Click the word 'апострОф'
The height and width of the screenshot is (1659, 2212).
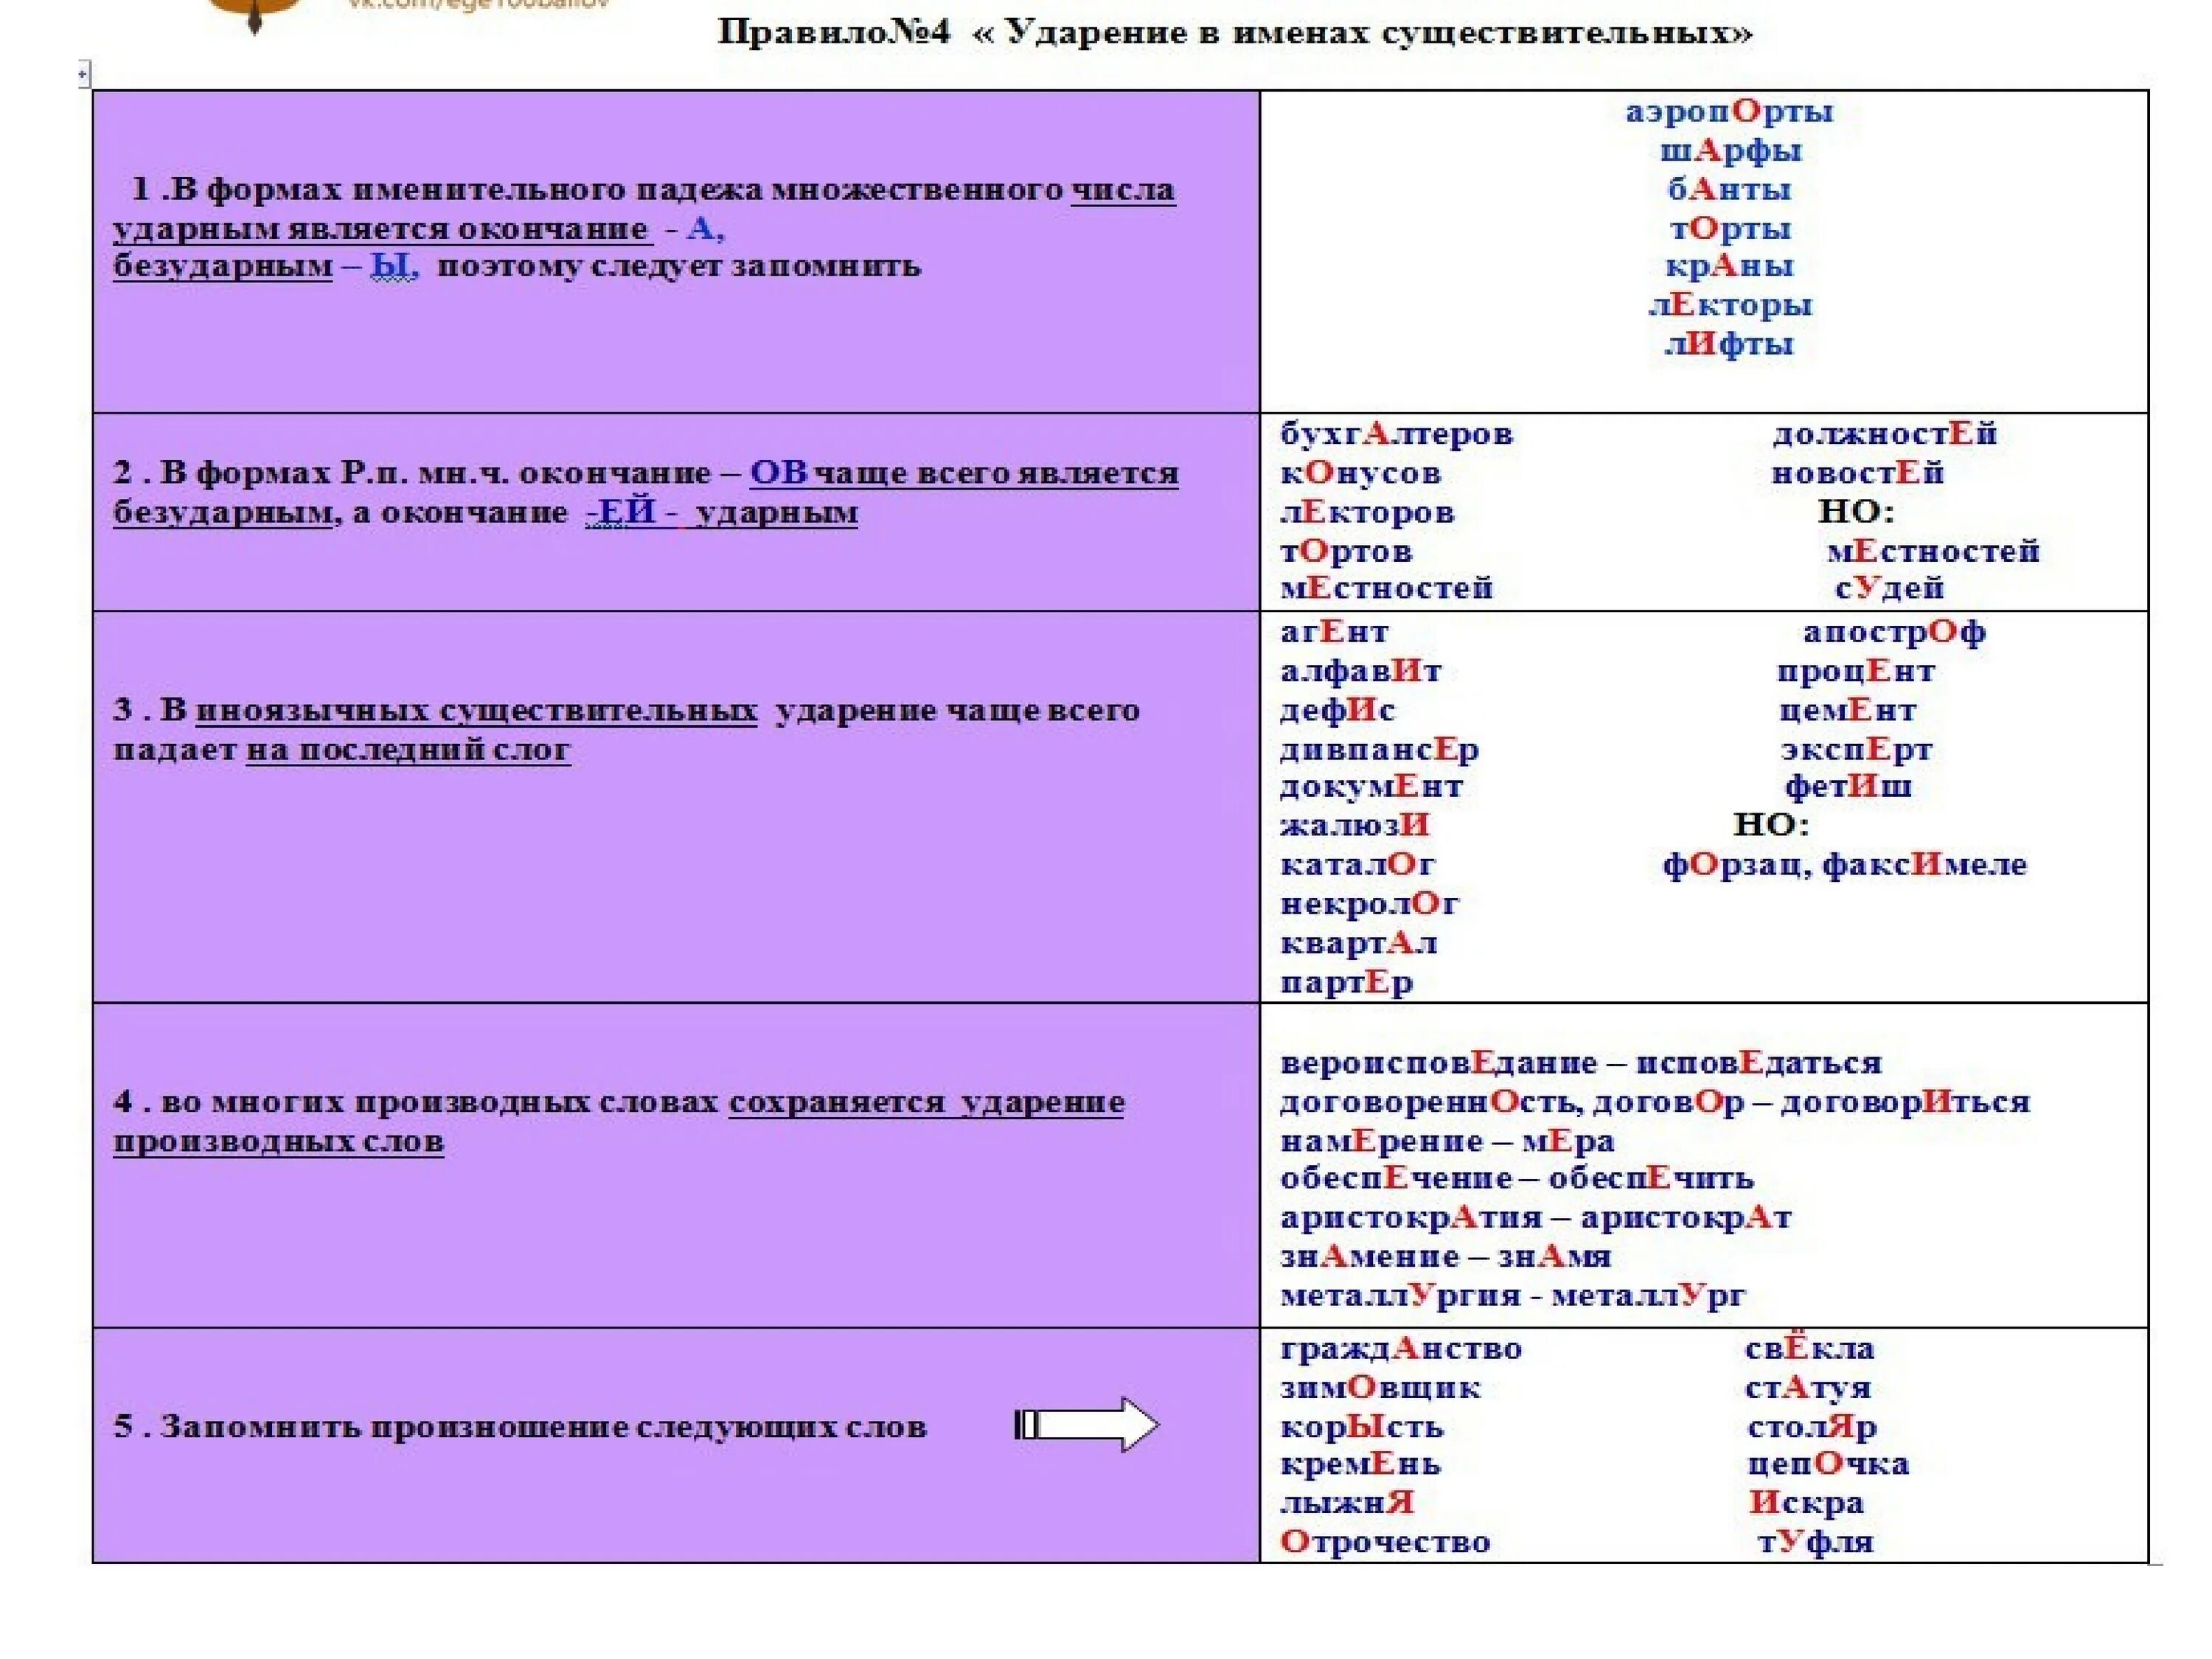click(x=1894, y=632)
